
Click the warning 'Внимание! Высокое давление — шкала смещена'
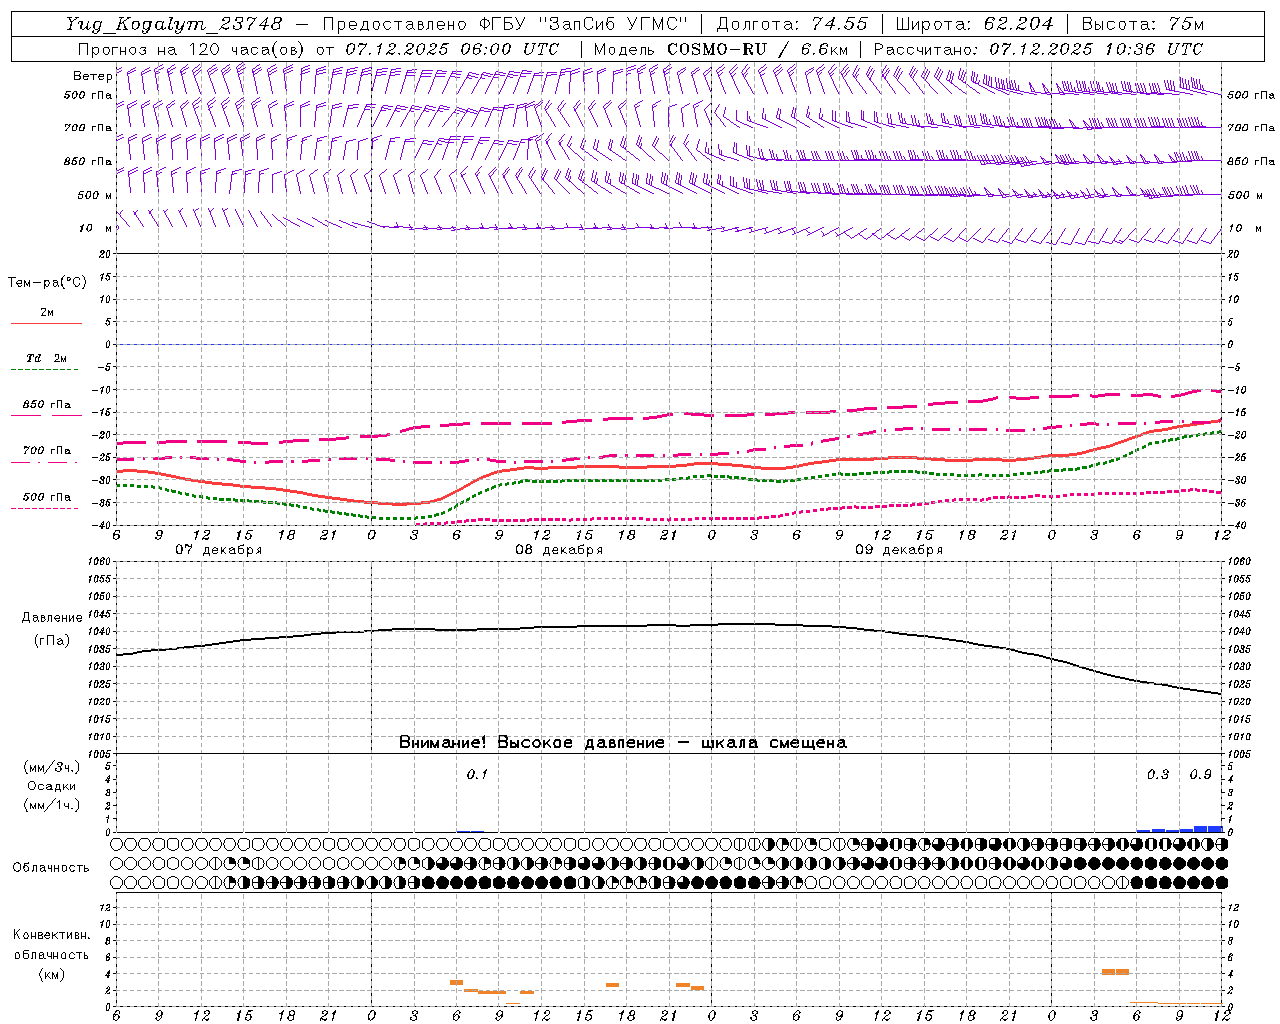click(x=623, y=742)
